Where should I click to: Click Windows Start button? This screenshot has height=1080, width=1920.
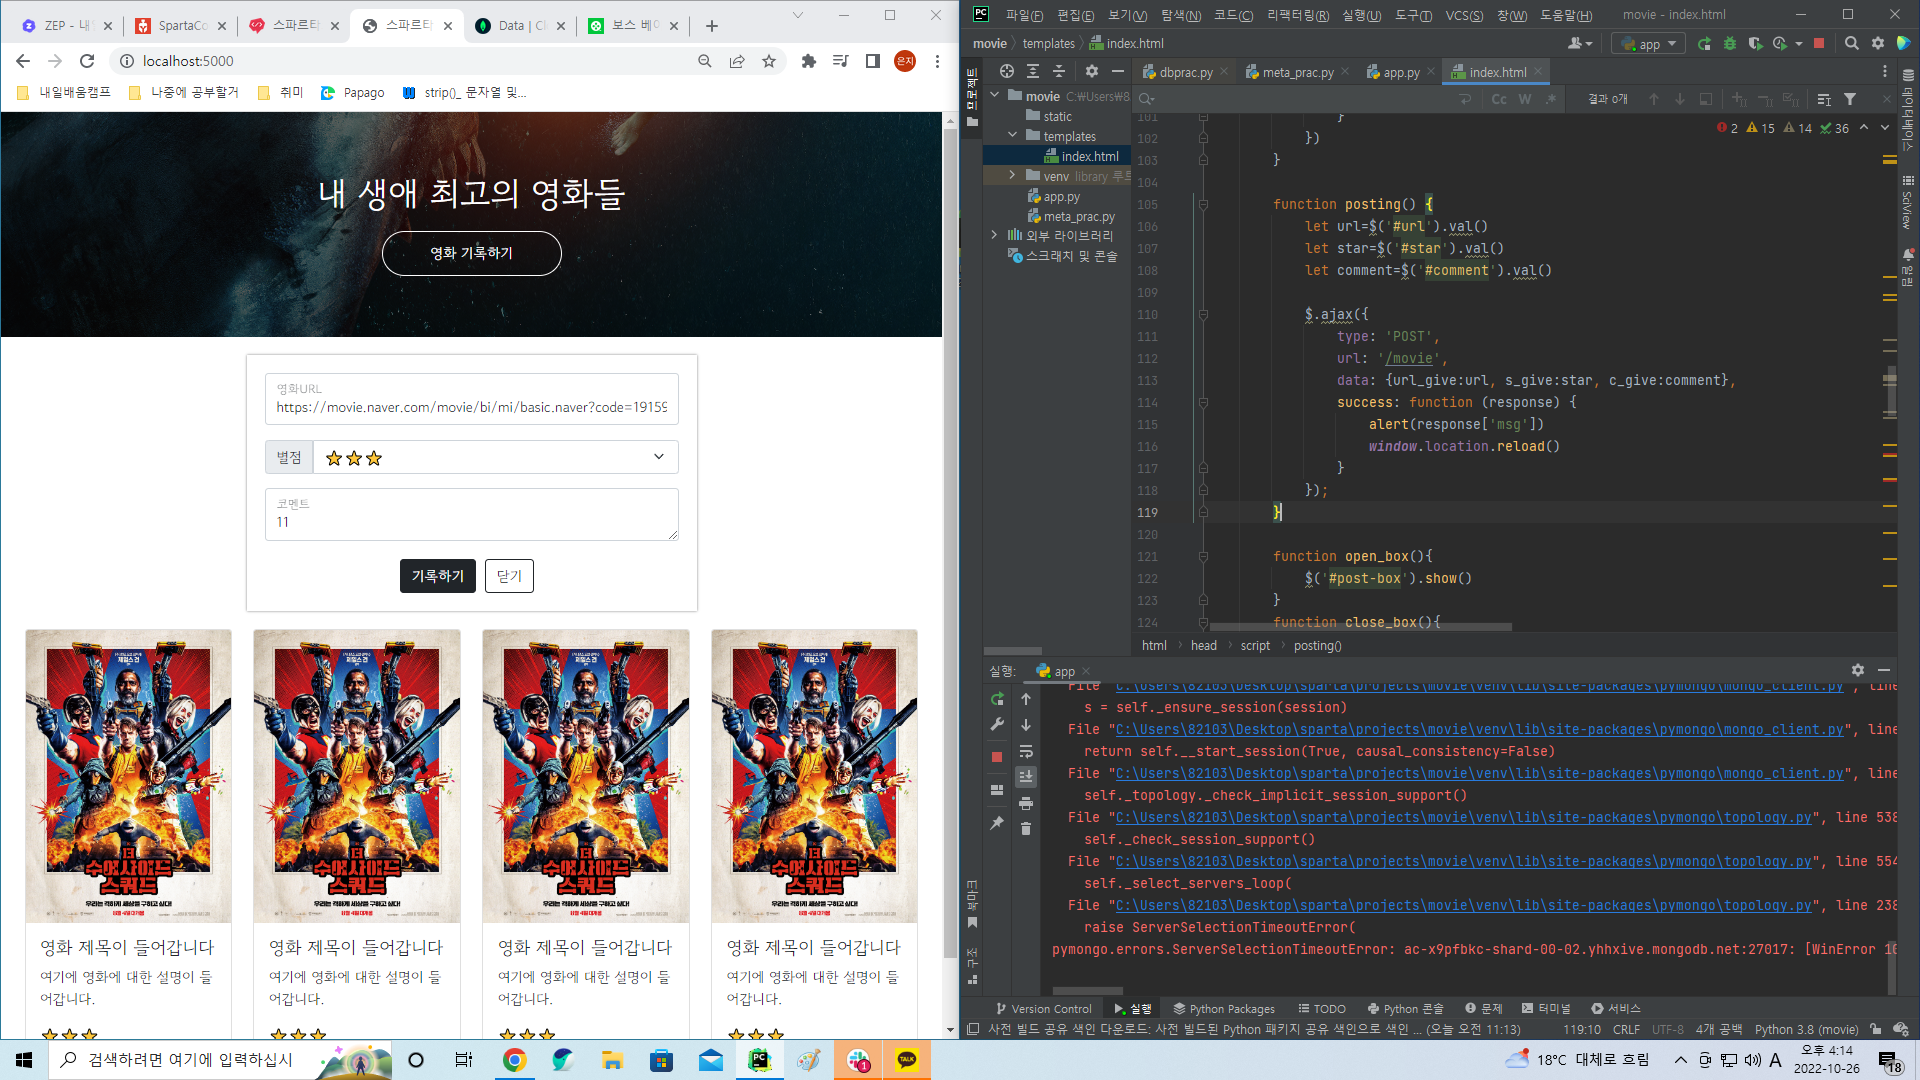coord(24,1060)
